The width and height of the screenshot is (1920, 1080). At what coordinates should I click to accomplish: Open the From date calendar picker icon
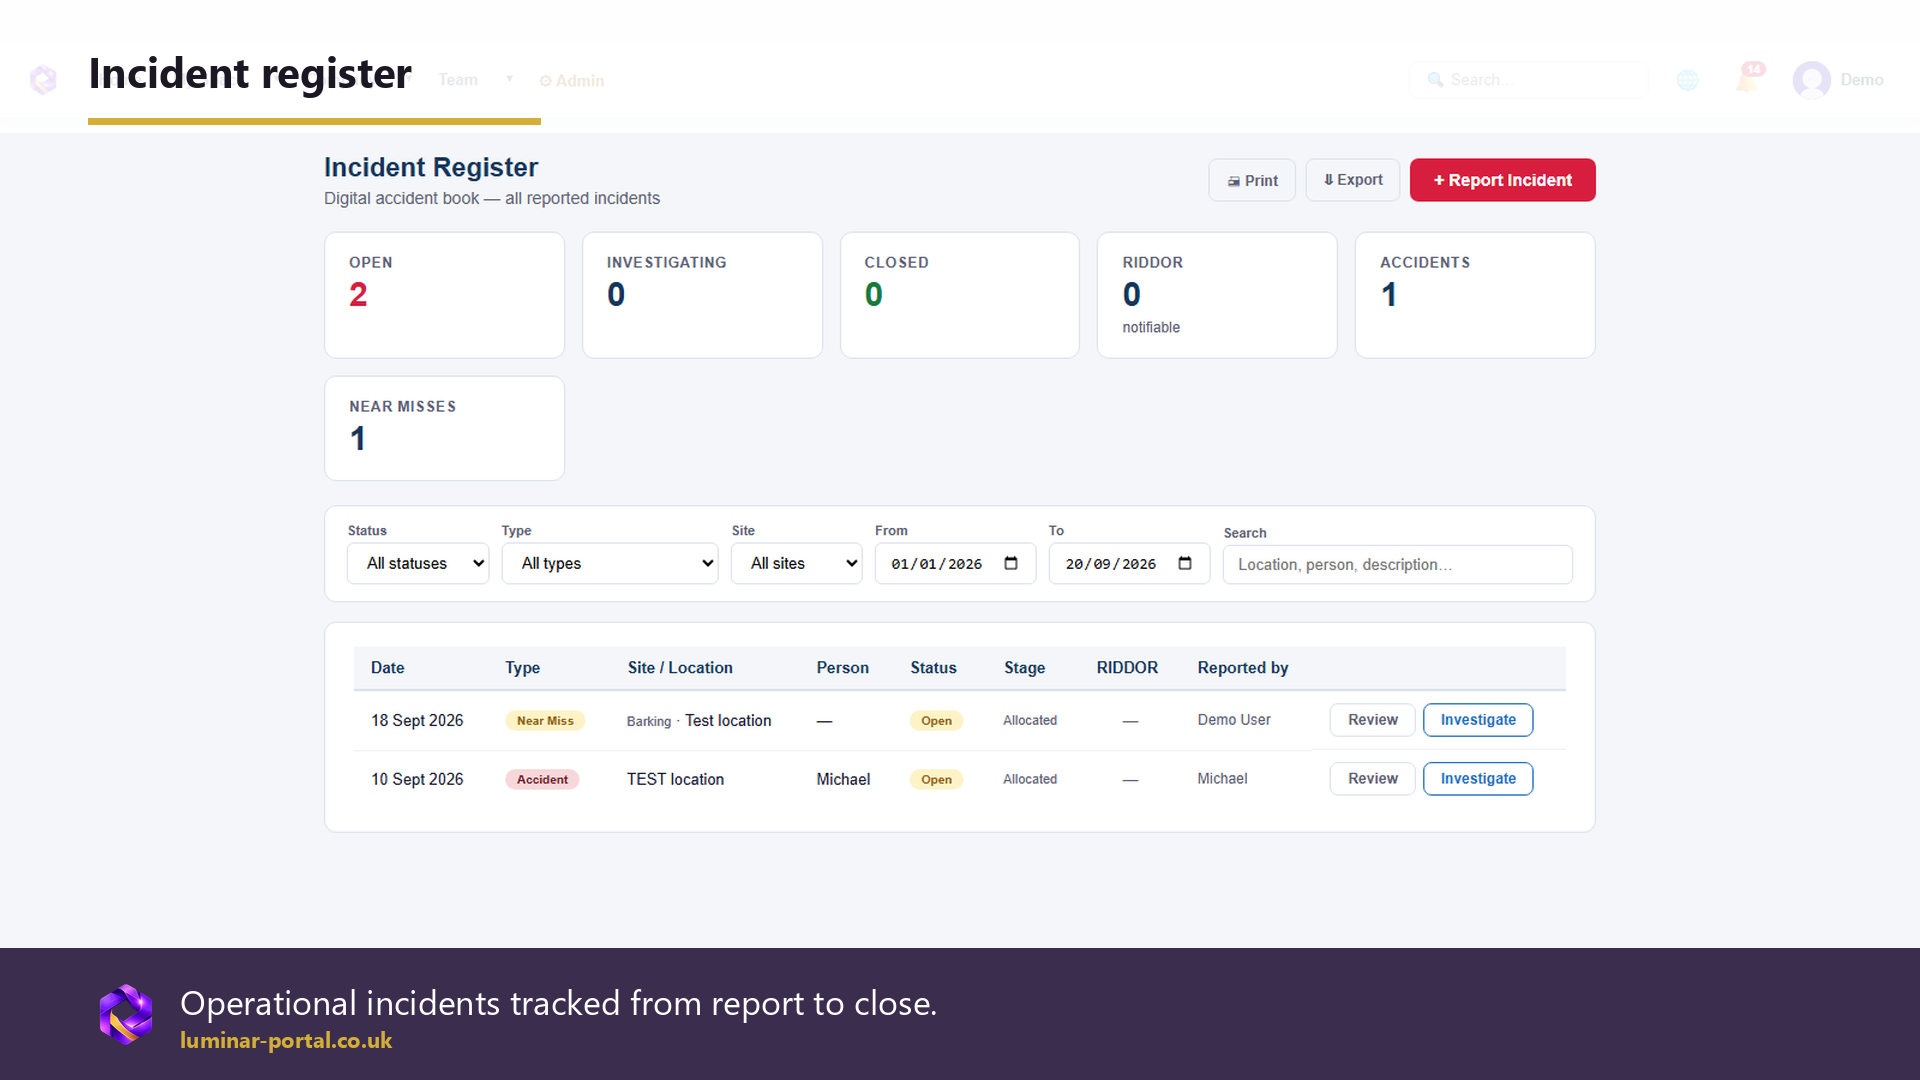tap(1011, 563)
